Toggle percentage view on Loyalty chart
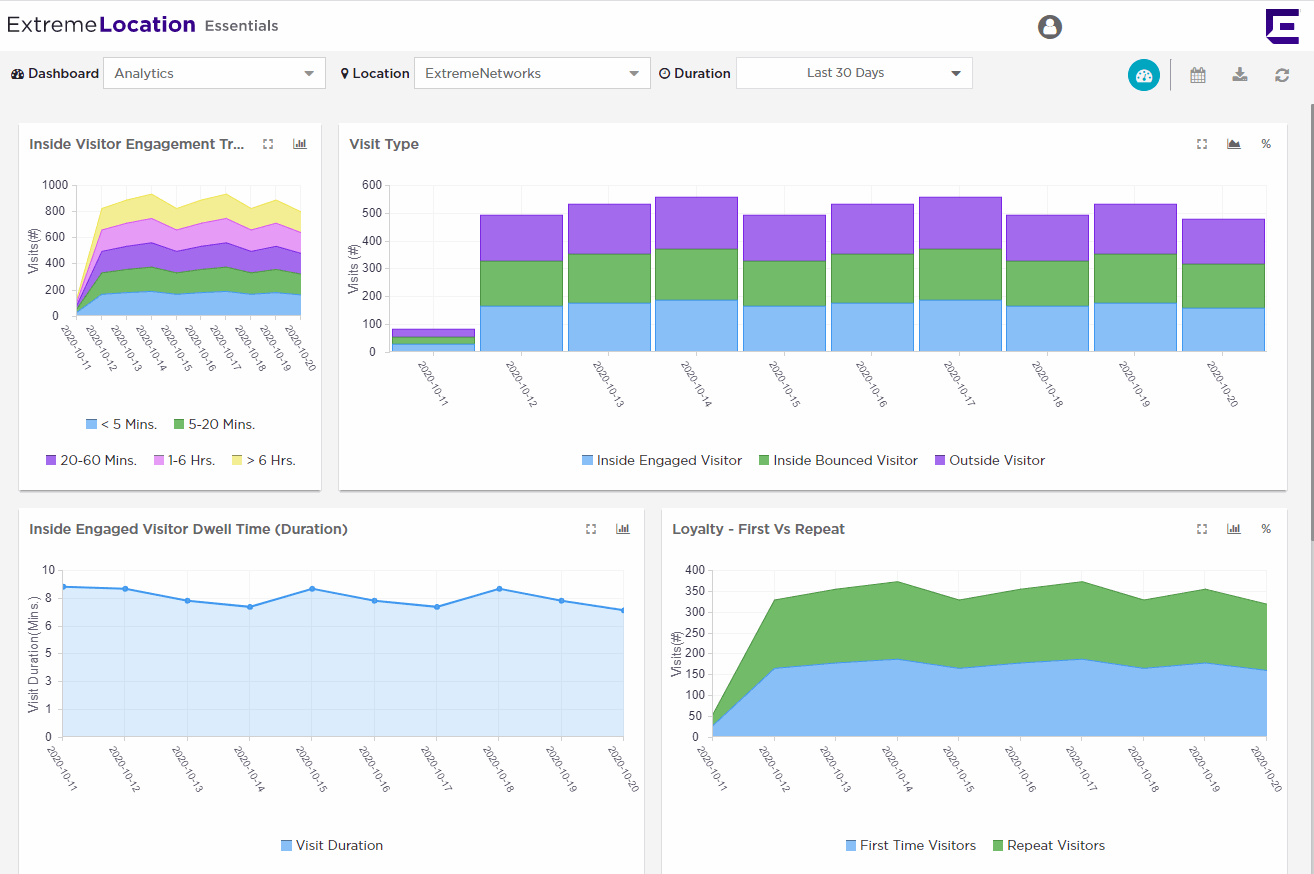Screen dimensions: 1314x874 point(1266,529)
